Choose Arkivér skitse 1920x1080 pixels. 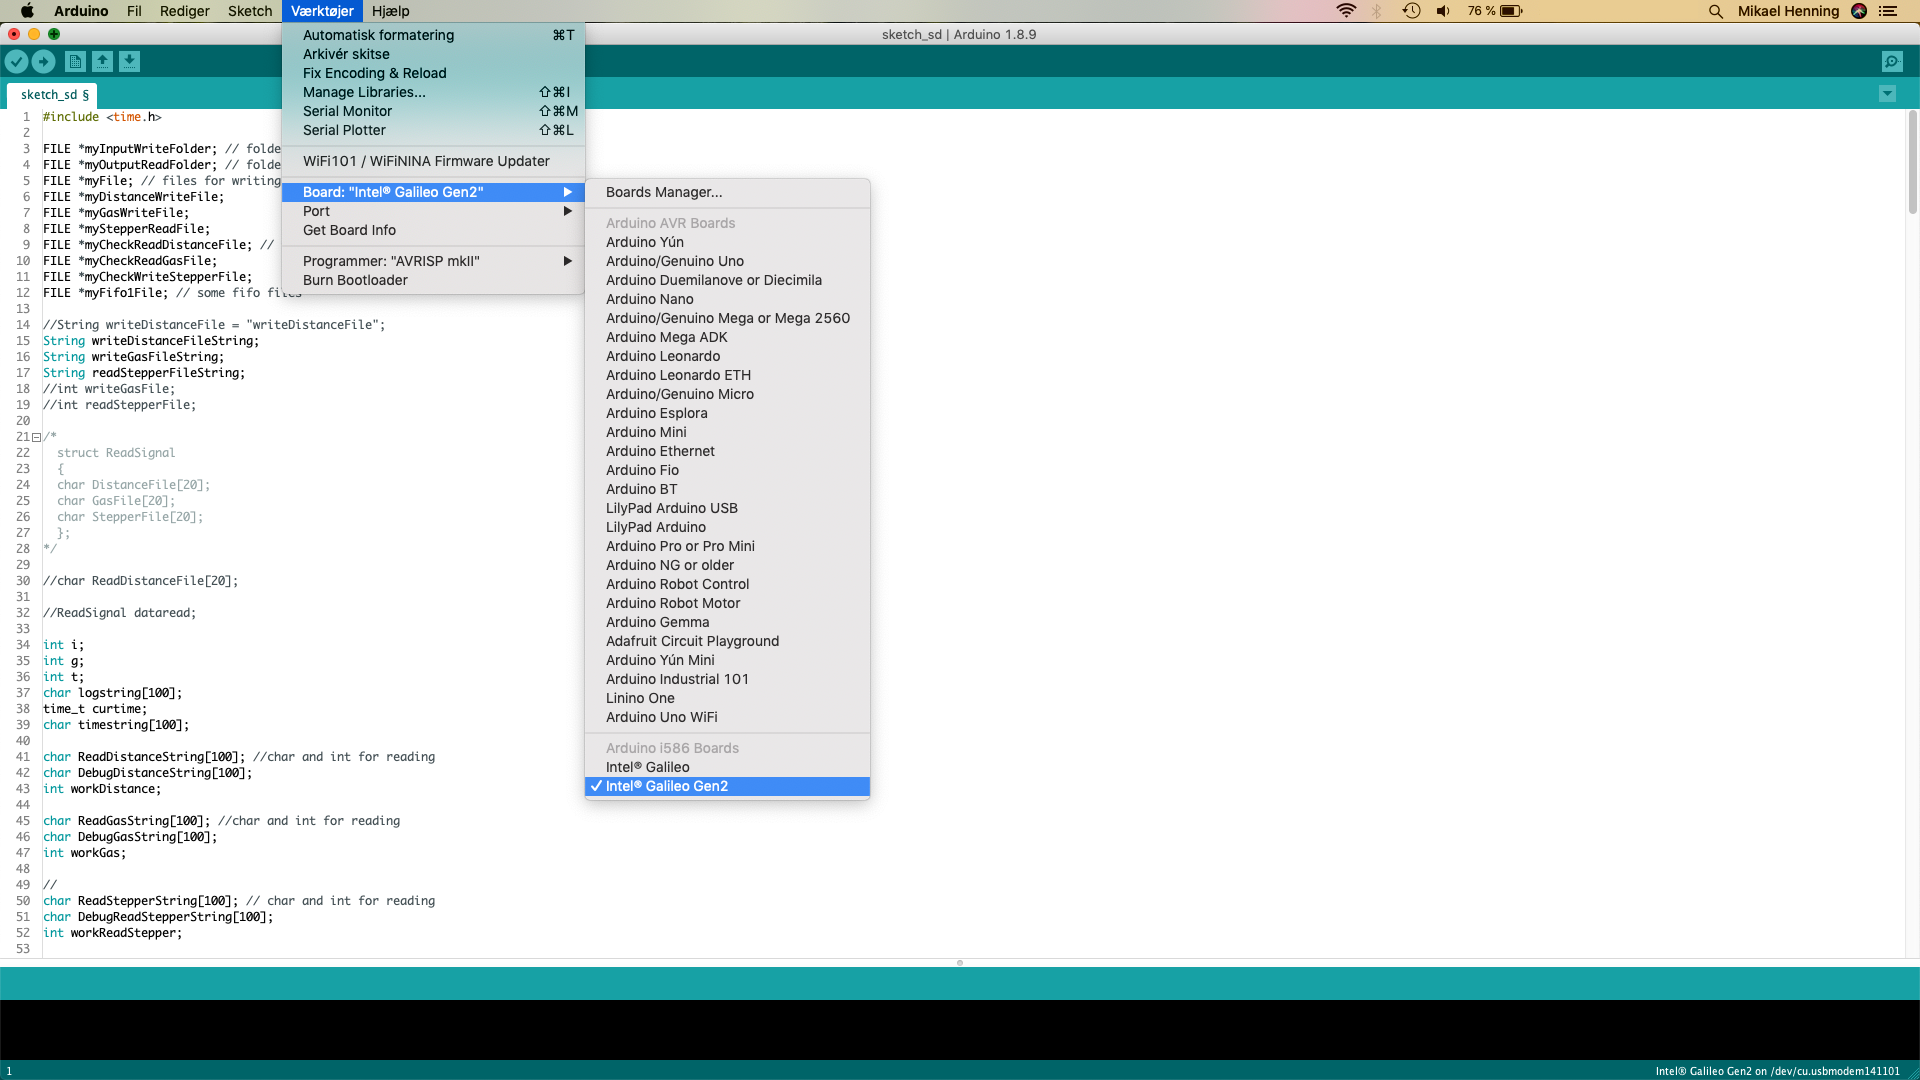point(433,54)
